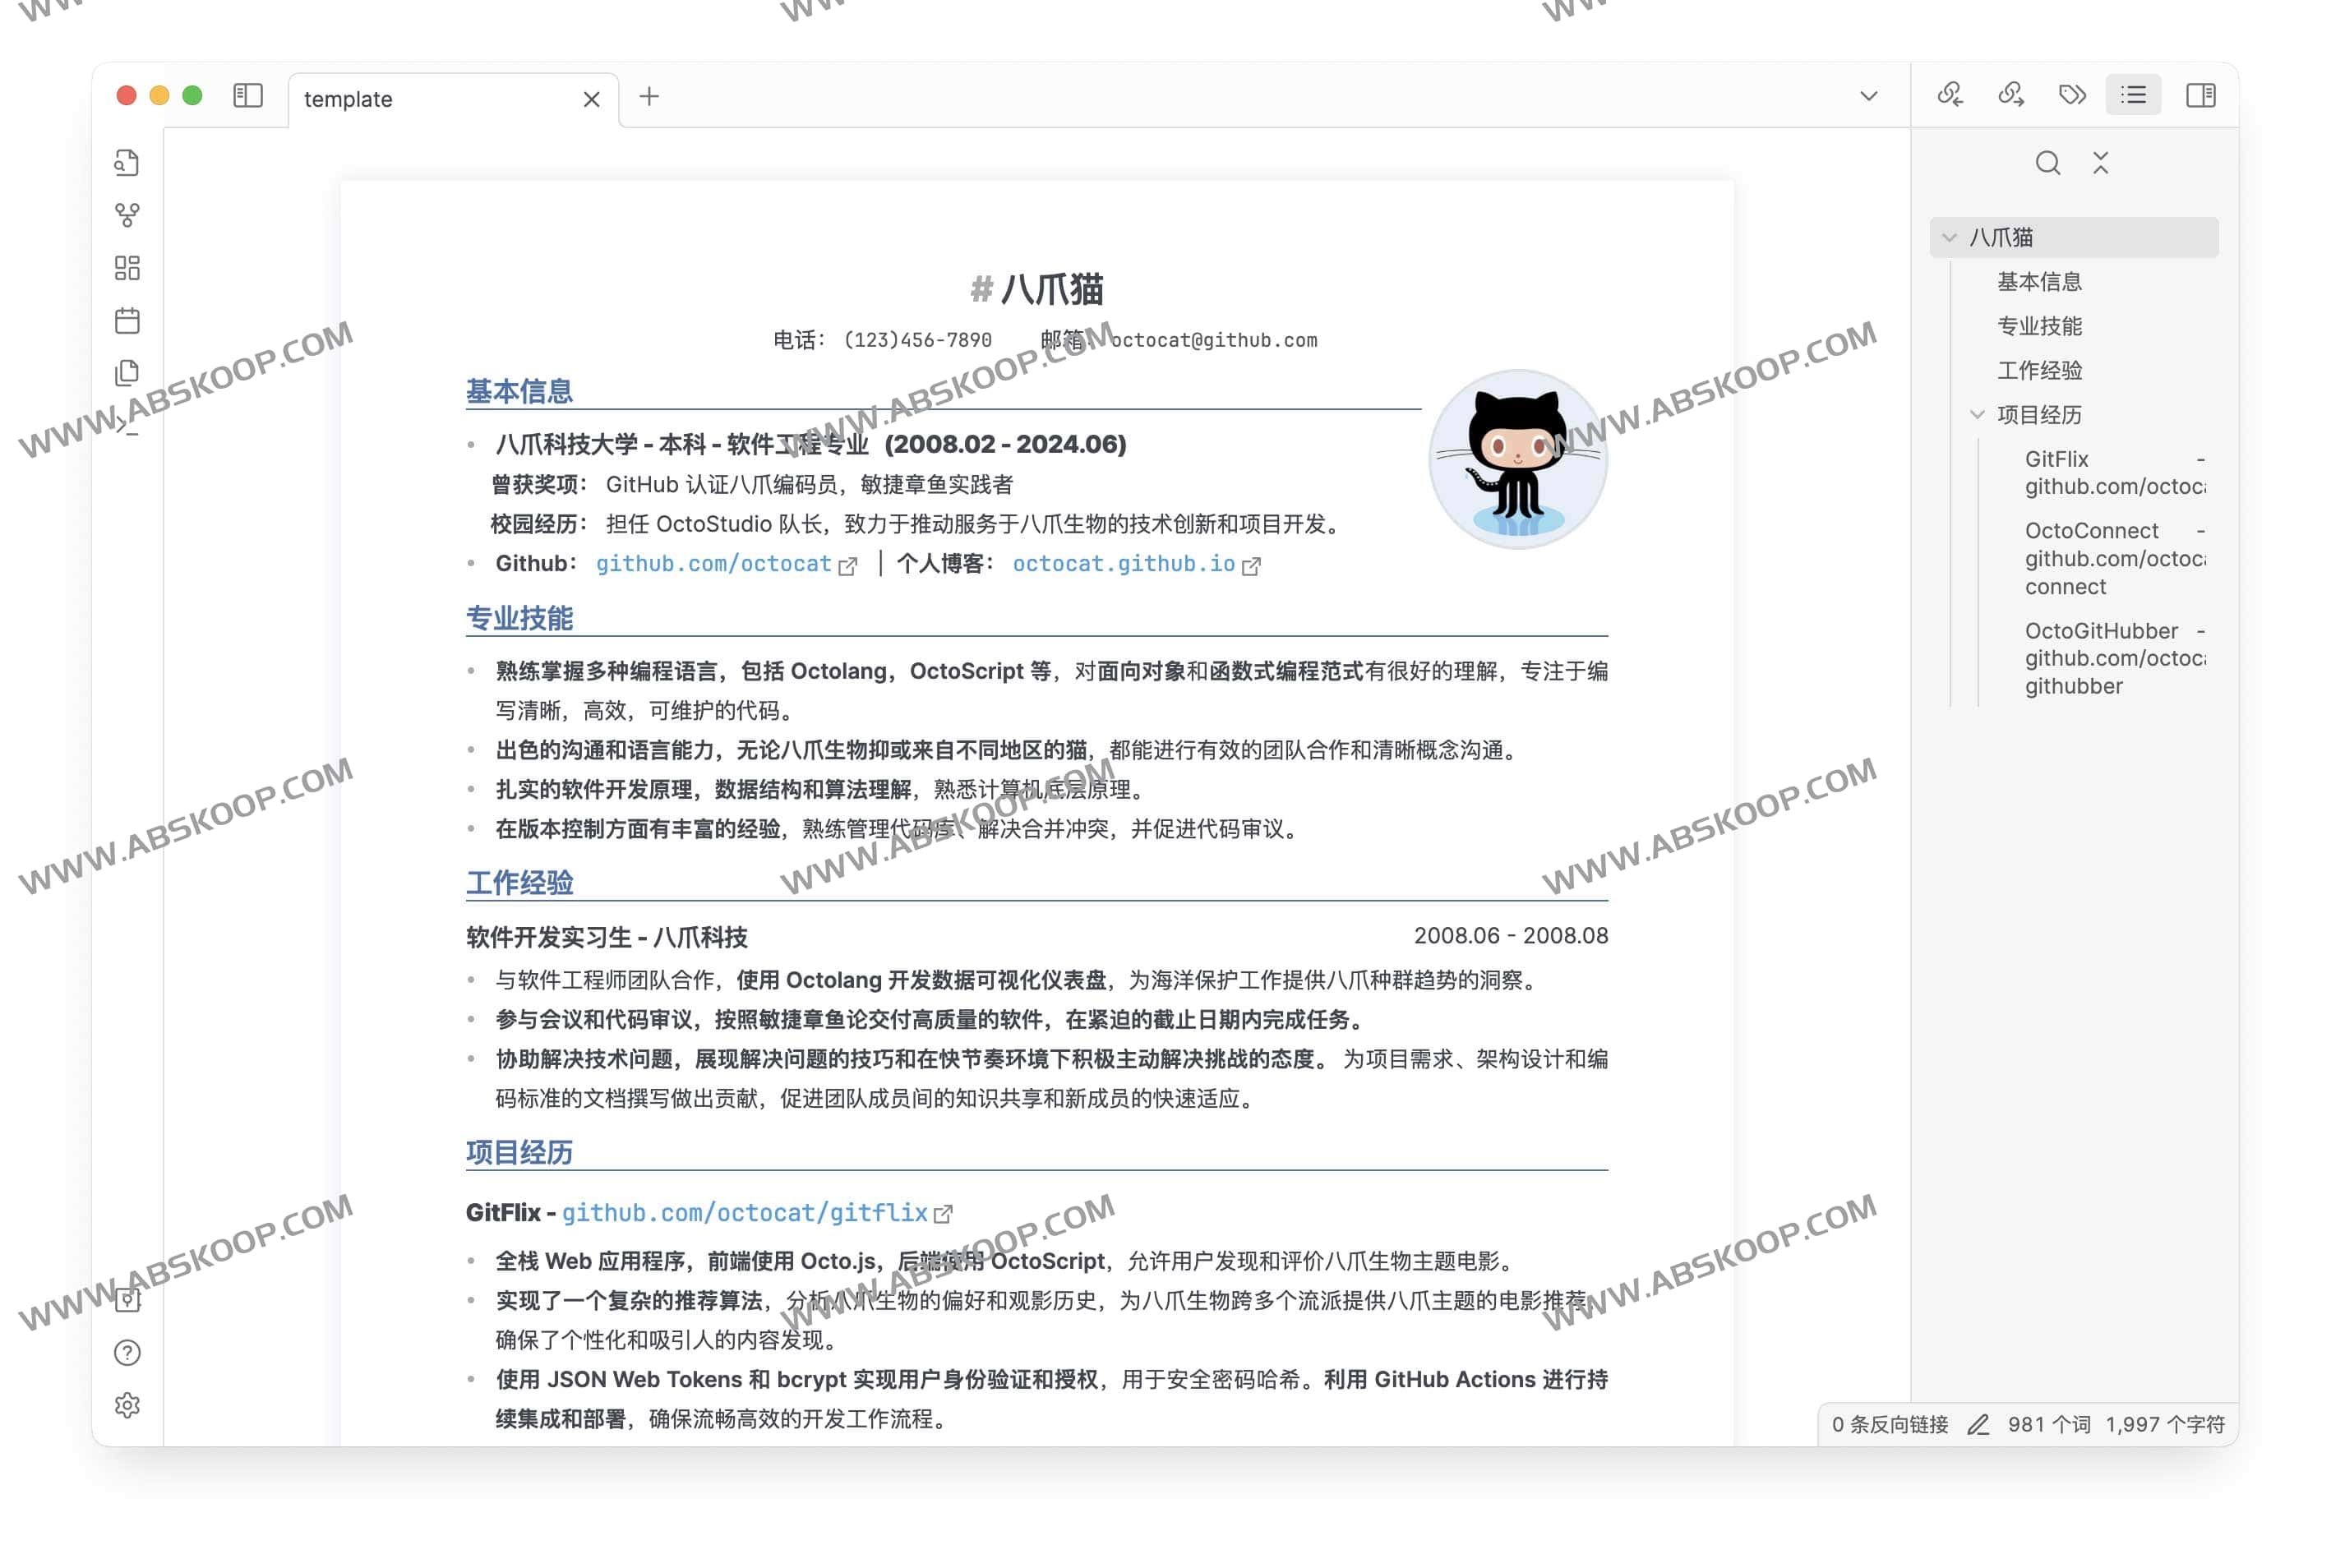
Task: Open the help question-mark icon
Action: pos(127,1353)
